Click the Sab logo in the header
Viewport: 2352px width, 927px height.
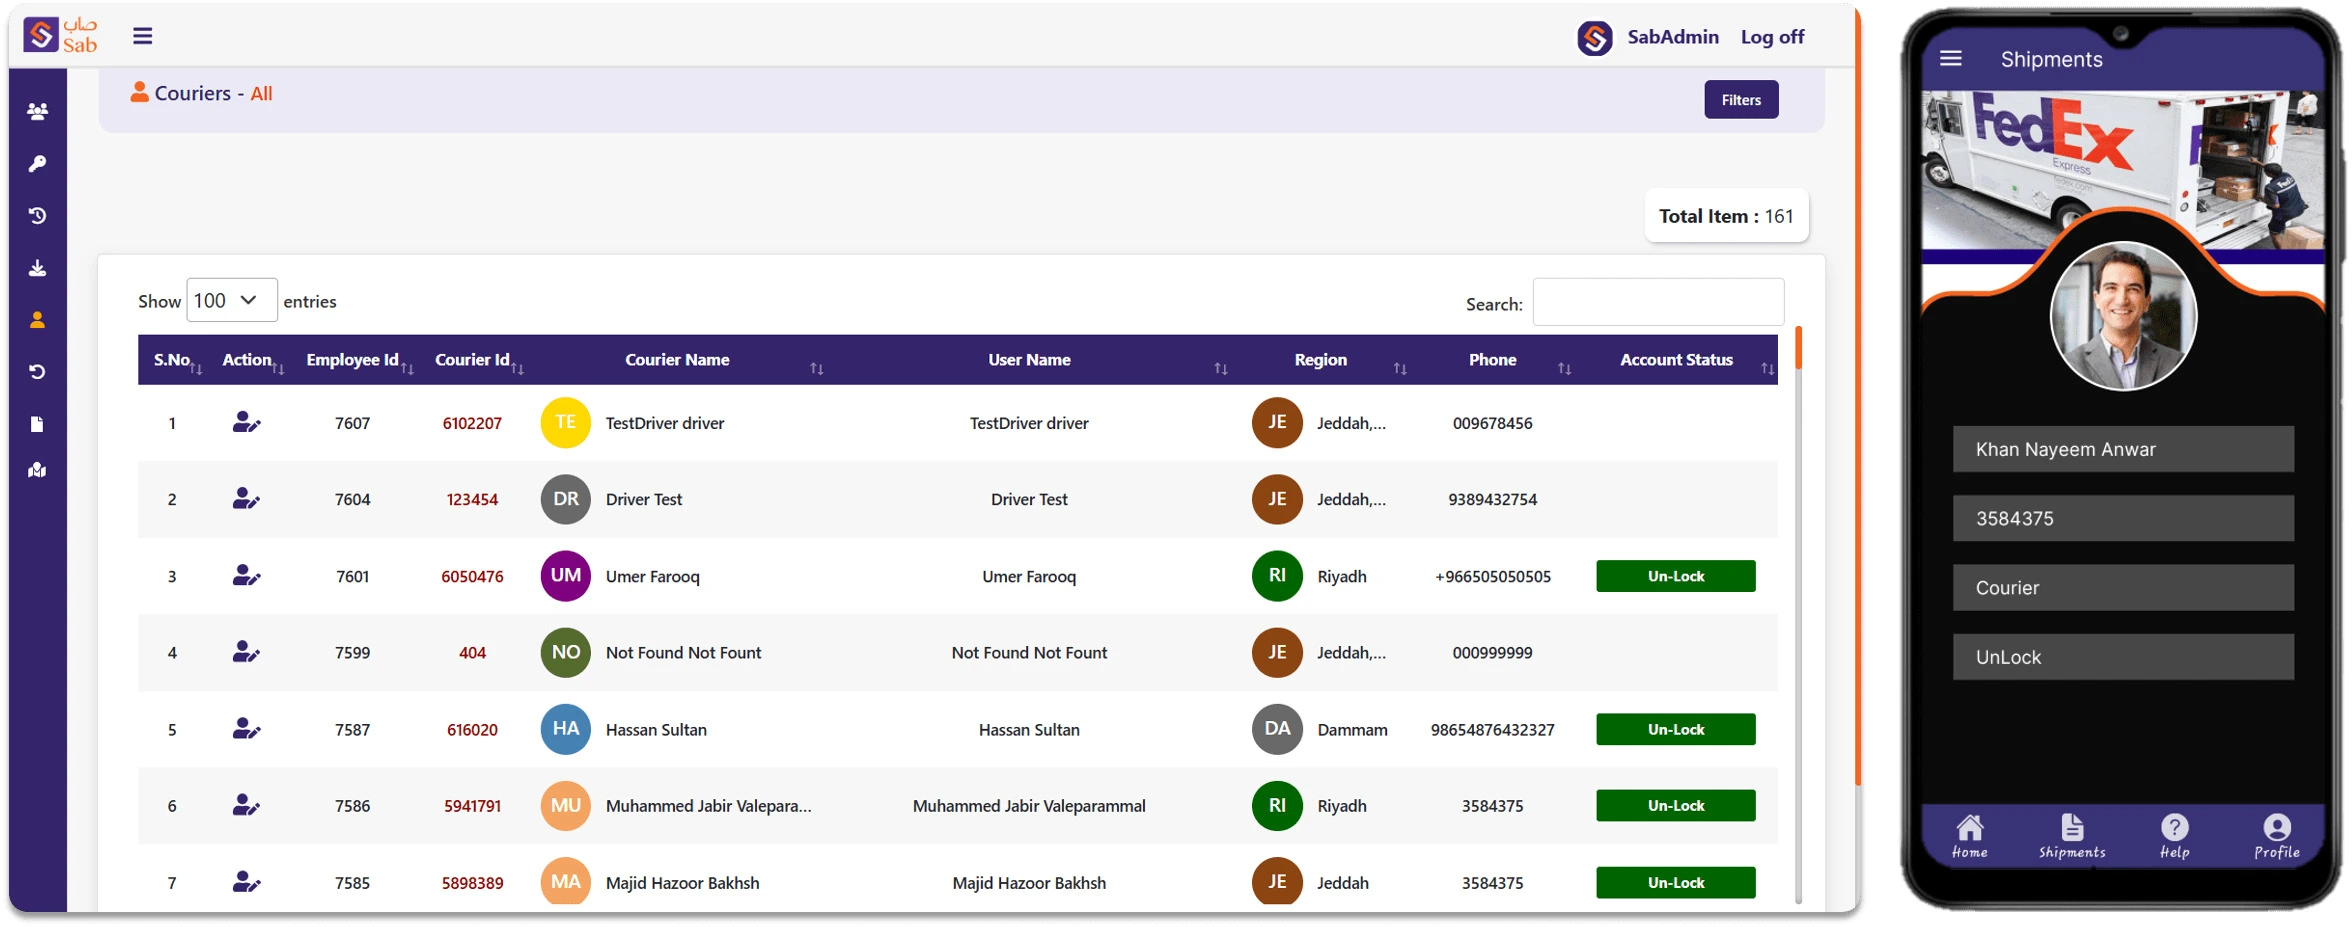coord(61,35)
